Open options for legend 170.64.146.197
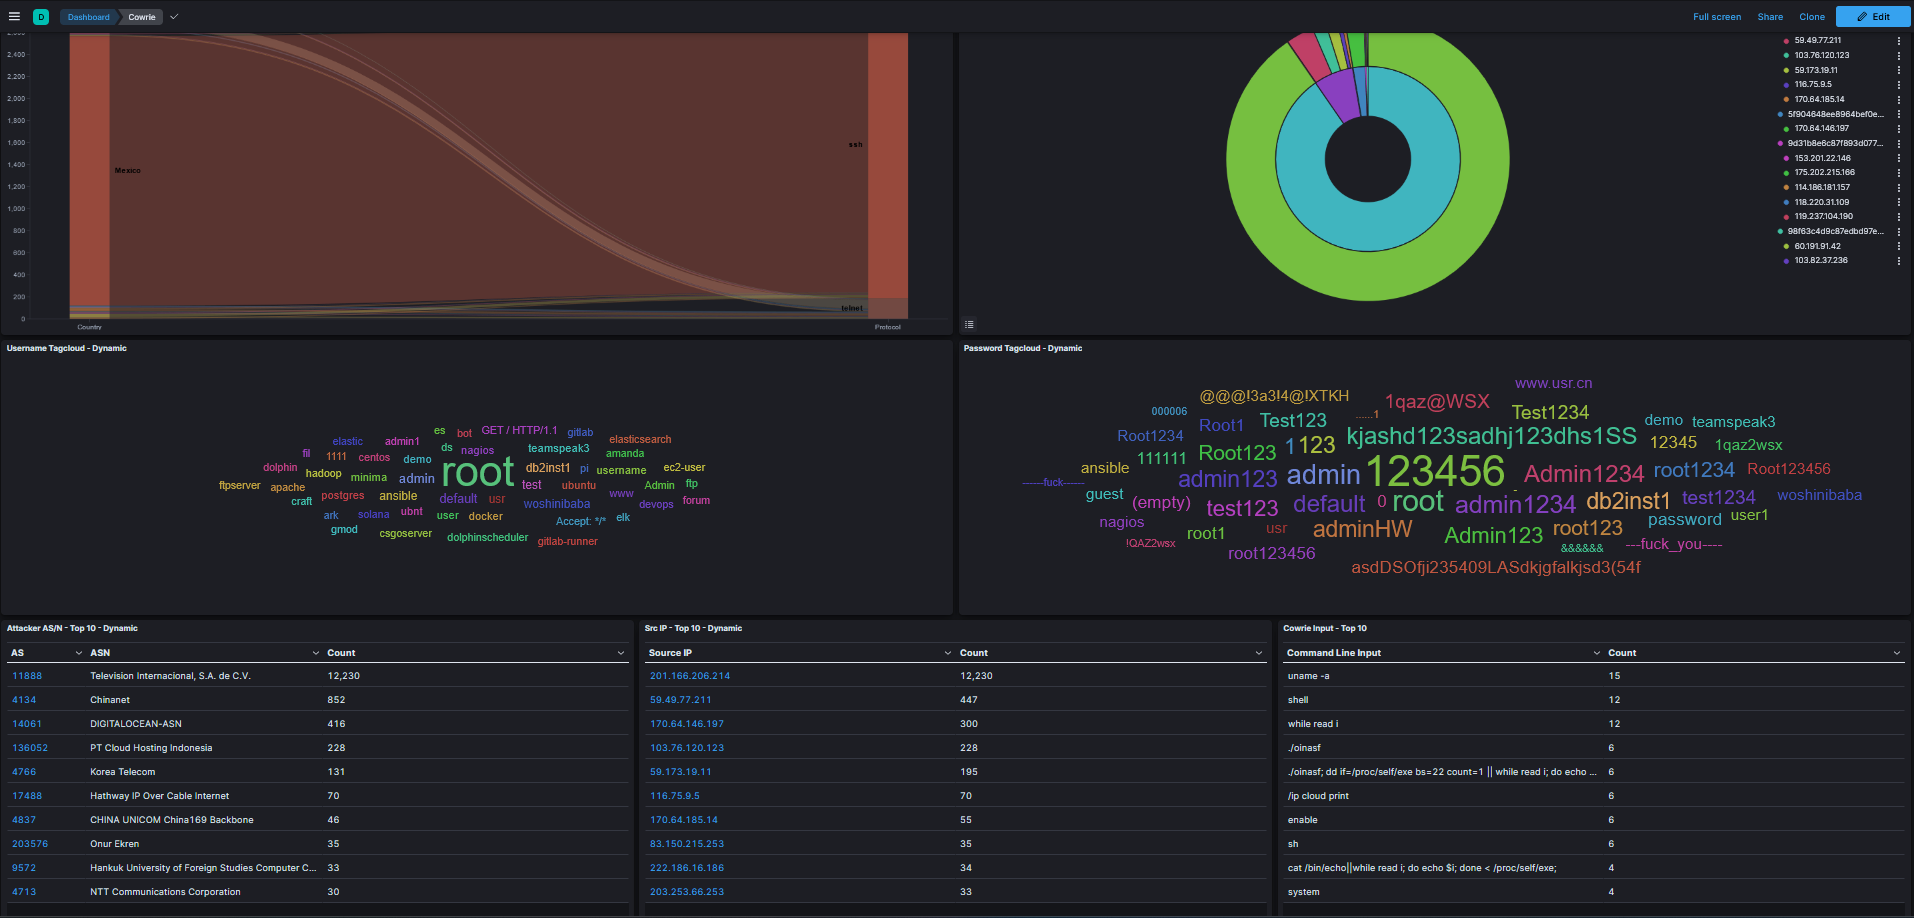Viewport: 1914px width, 918px height. click(1899, 129)
